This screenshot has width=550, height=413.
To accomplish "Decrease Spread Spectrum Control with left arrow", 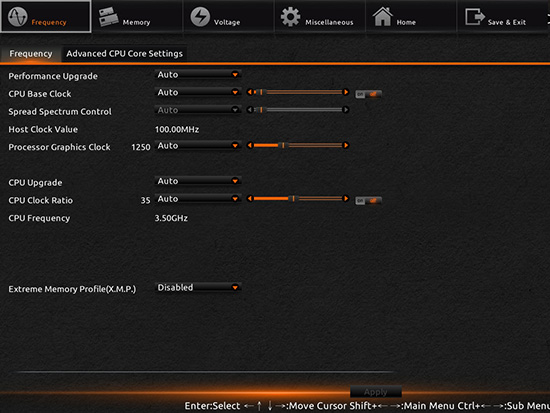I will point(249,110).
